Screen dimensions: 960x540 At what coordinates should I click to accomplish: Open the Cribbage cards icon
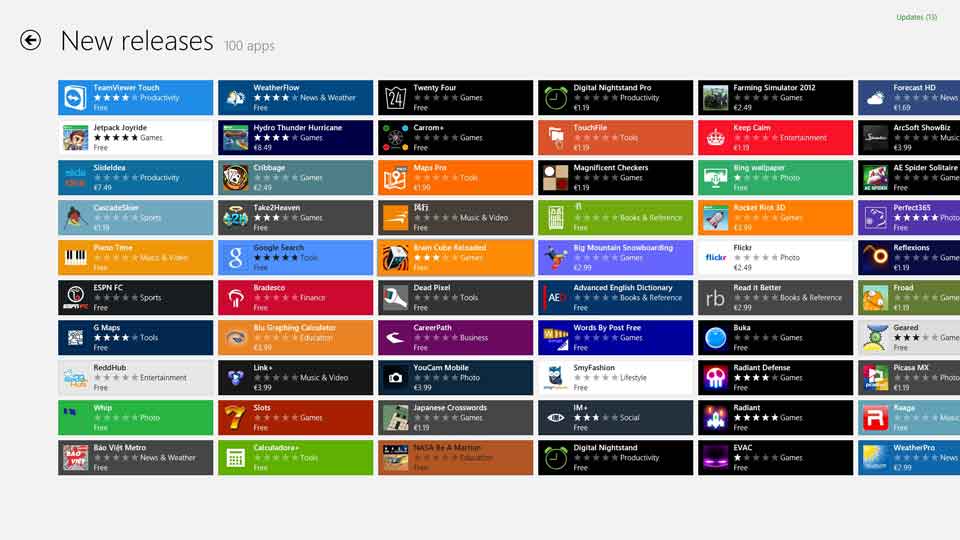tap(236, 178)
